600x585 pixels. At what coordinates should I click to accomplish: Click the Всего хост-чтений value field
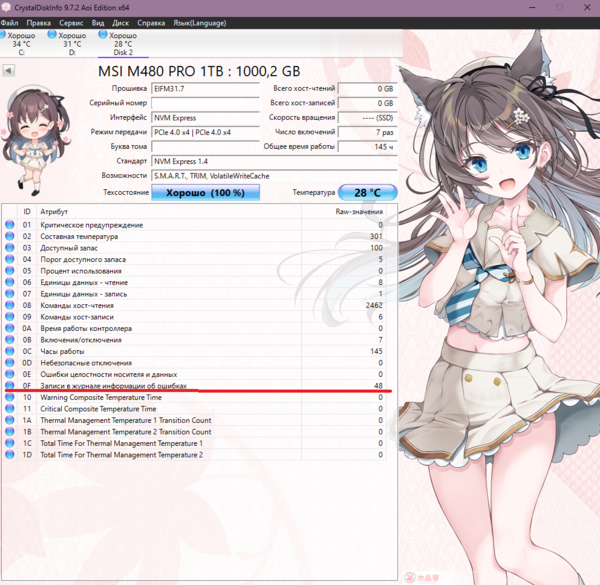[368, 89]
